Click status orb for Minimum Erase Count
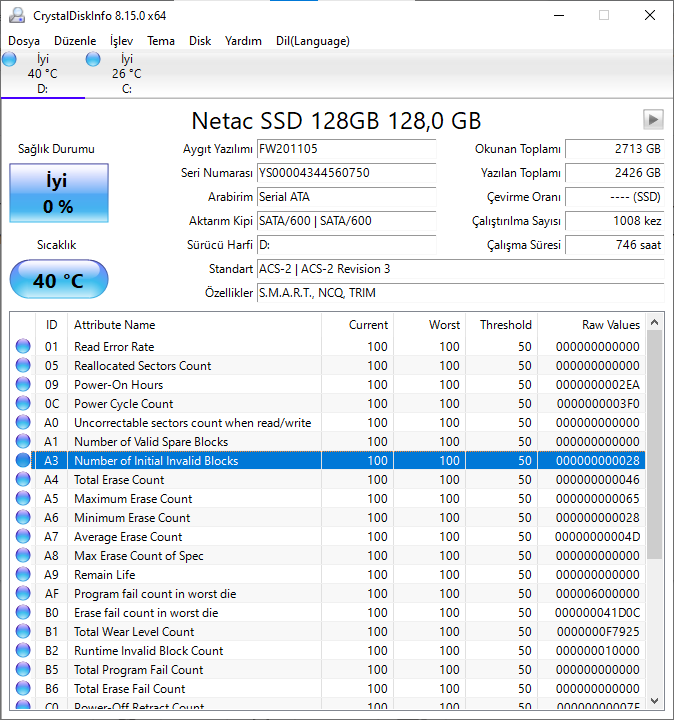 [23, 518]
